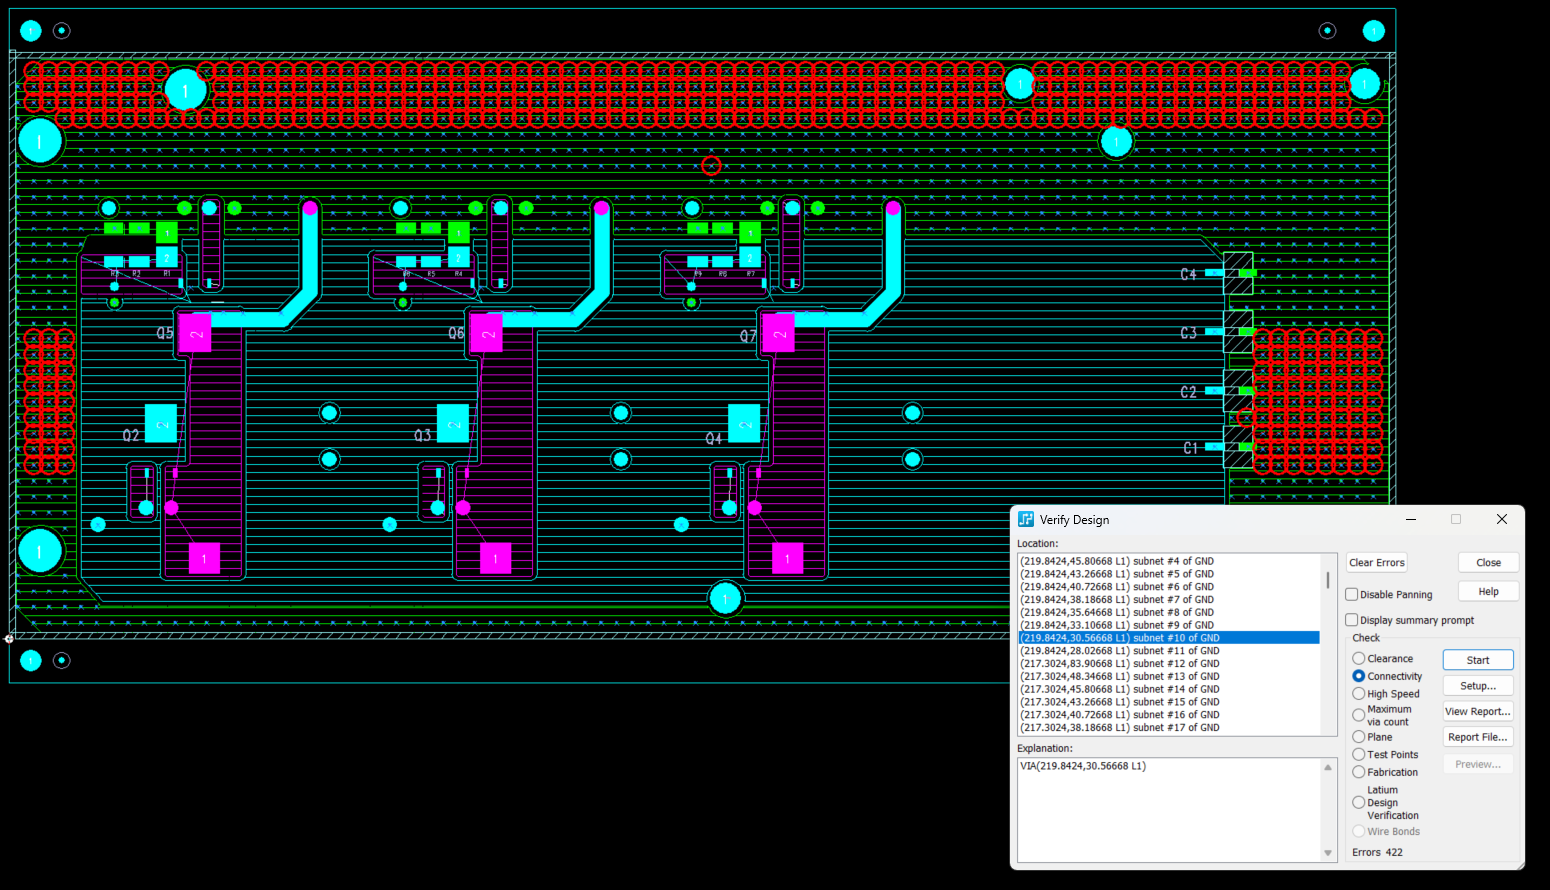Click the Verify Design dialog title icon
This screenshot has width=1550, height=890.
click(1025, 519)
